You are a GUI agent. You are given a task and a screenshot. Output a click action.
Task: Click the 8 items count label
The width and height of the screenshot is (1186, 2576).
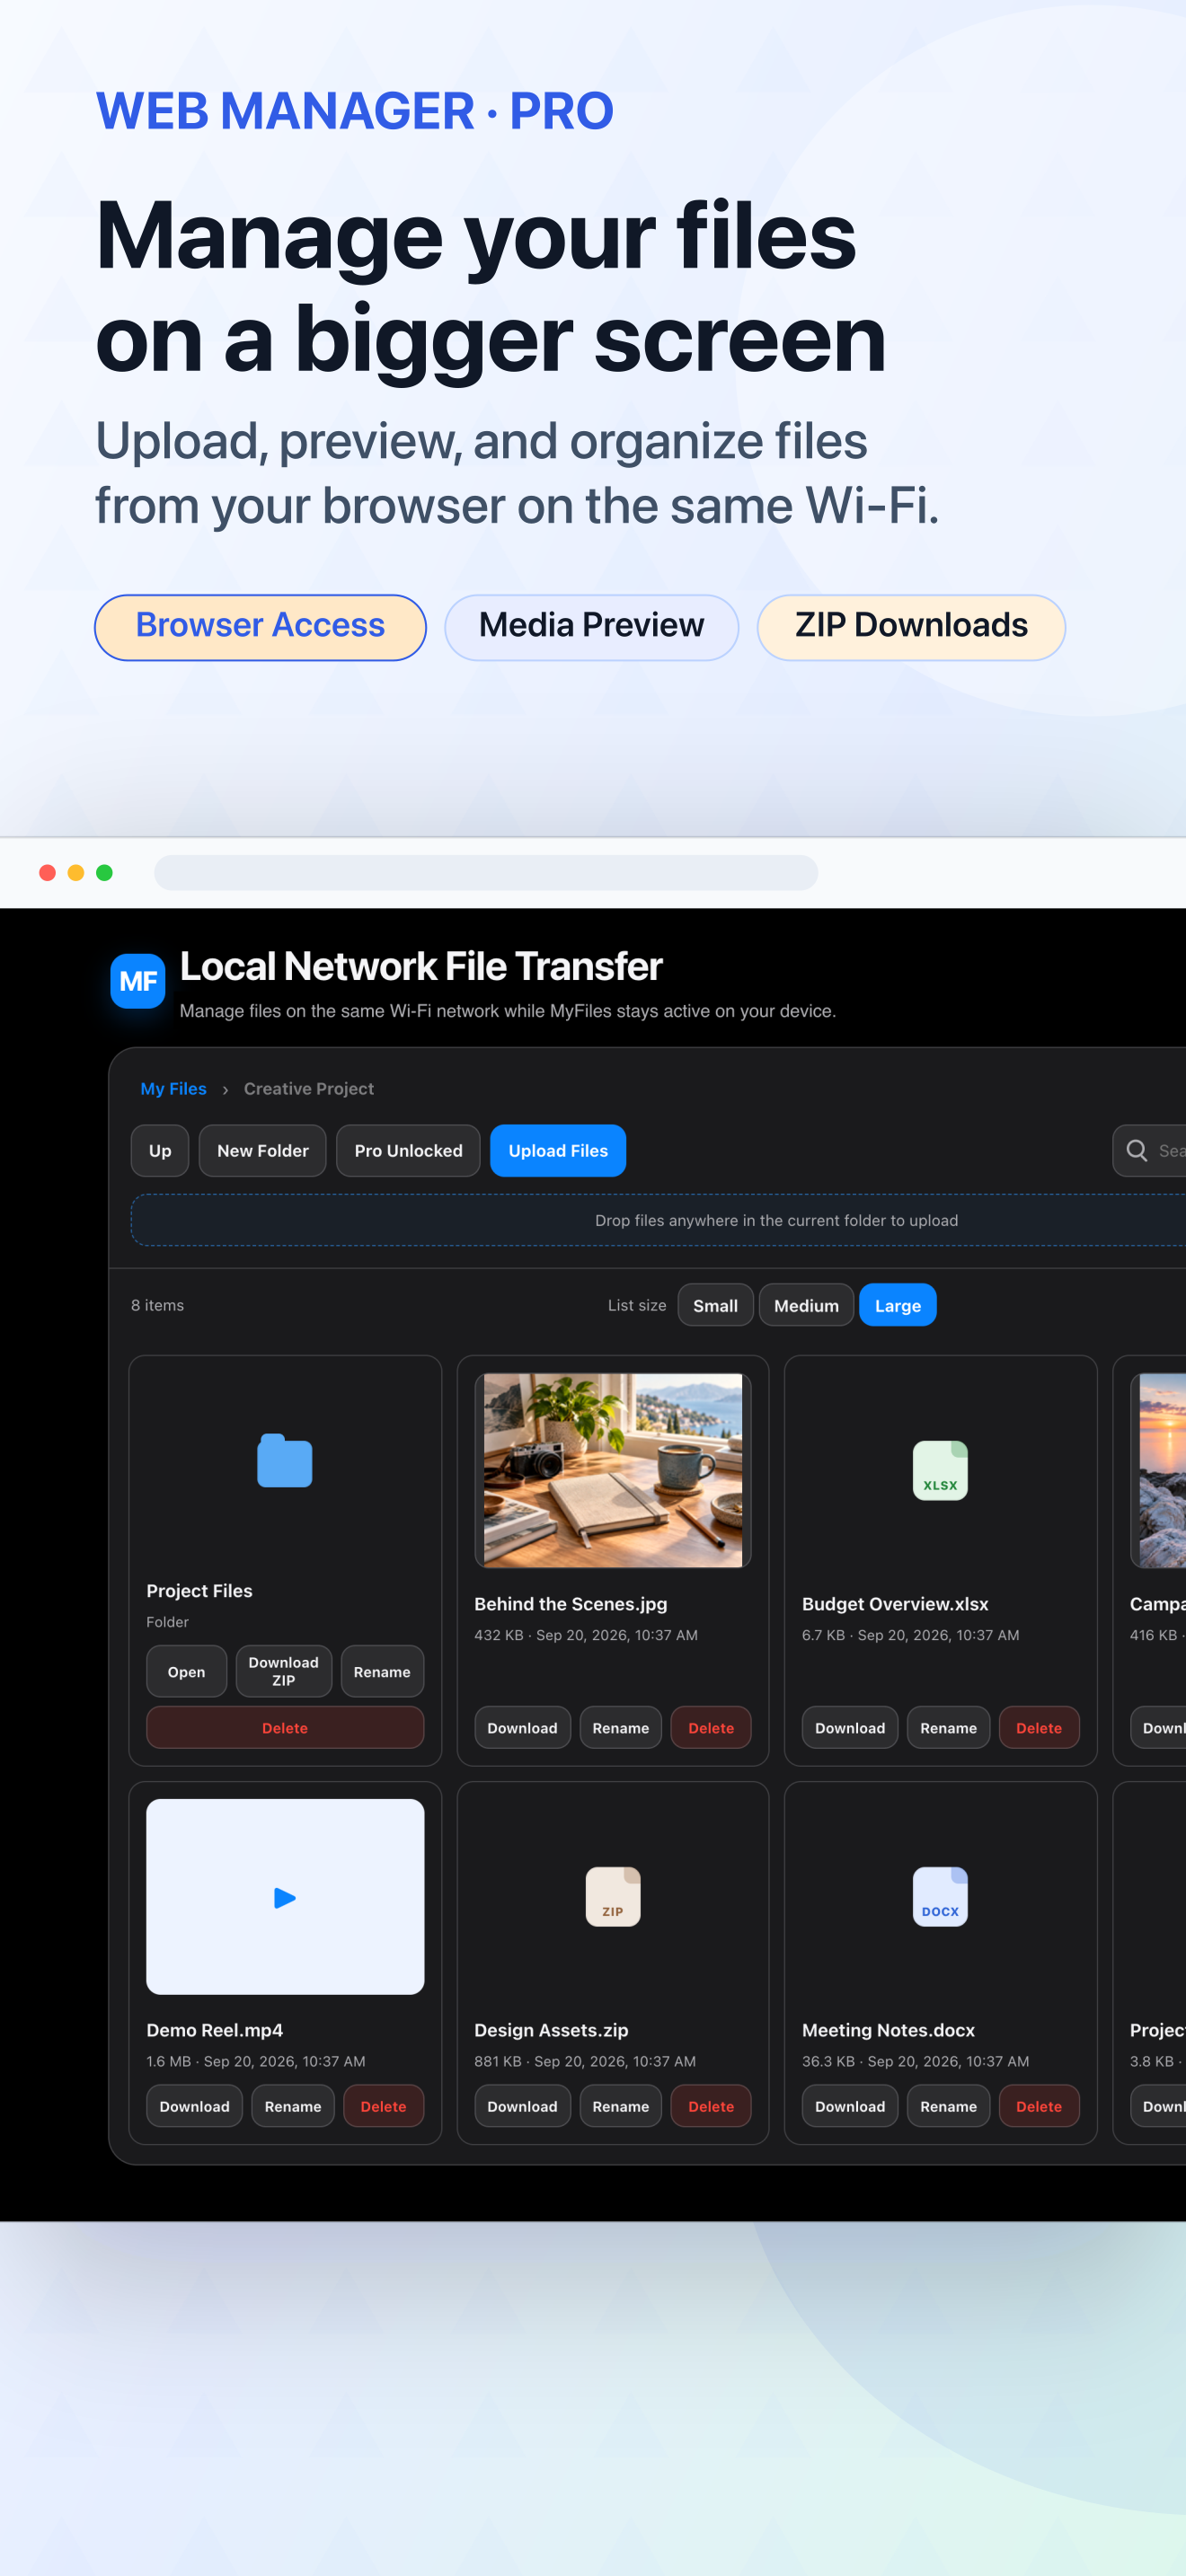coord(157,1305)
